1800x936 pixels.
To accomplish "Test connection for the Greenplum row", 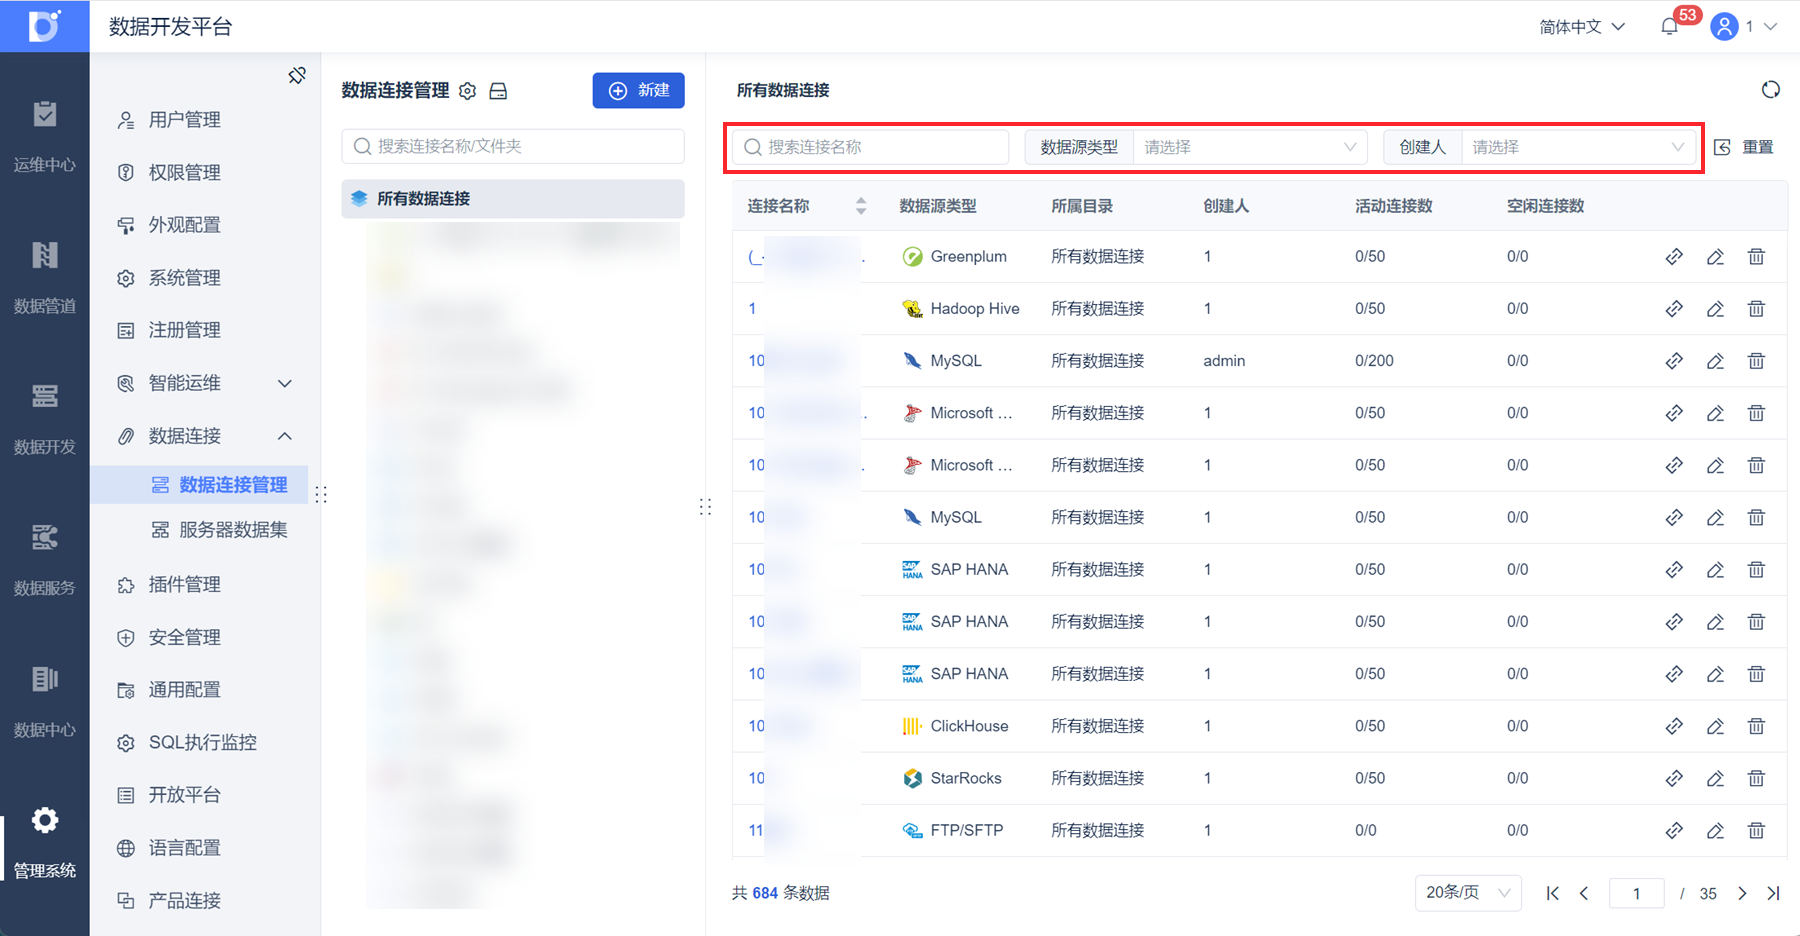I will click(1674, 257).
